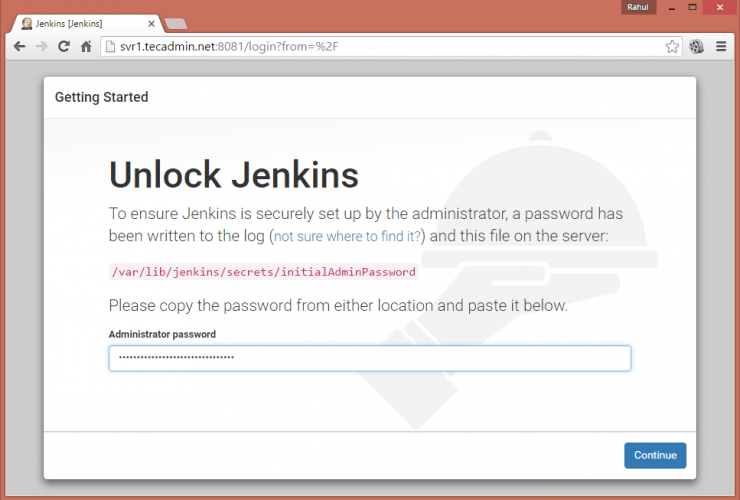Image resolution: width=740 pixels, height=500 pixels.
Task: Open the 'not sure where to find it?' link
Action: click(x=348, y=237)
